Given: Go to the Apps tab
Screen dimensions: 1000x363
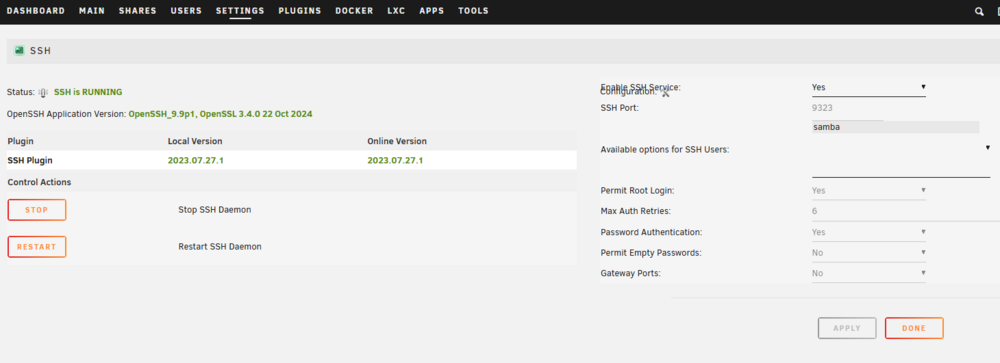Looking at the screenshot, I should click(432, 11).
